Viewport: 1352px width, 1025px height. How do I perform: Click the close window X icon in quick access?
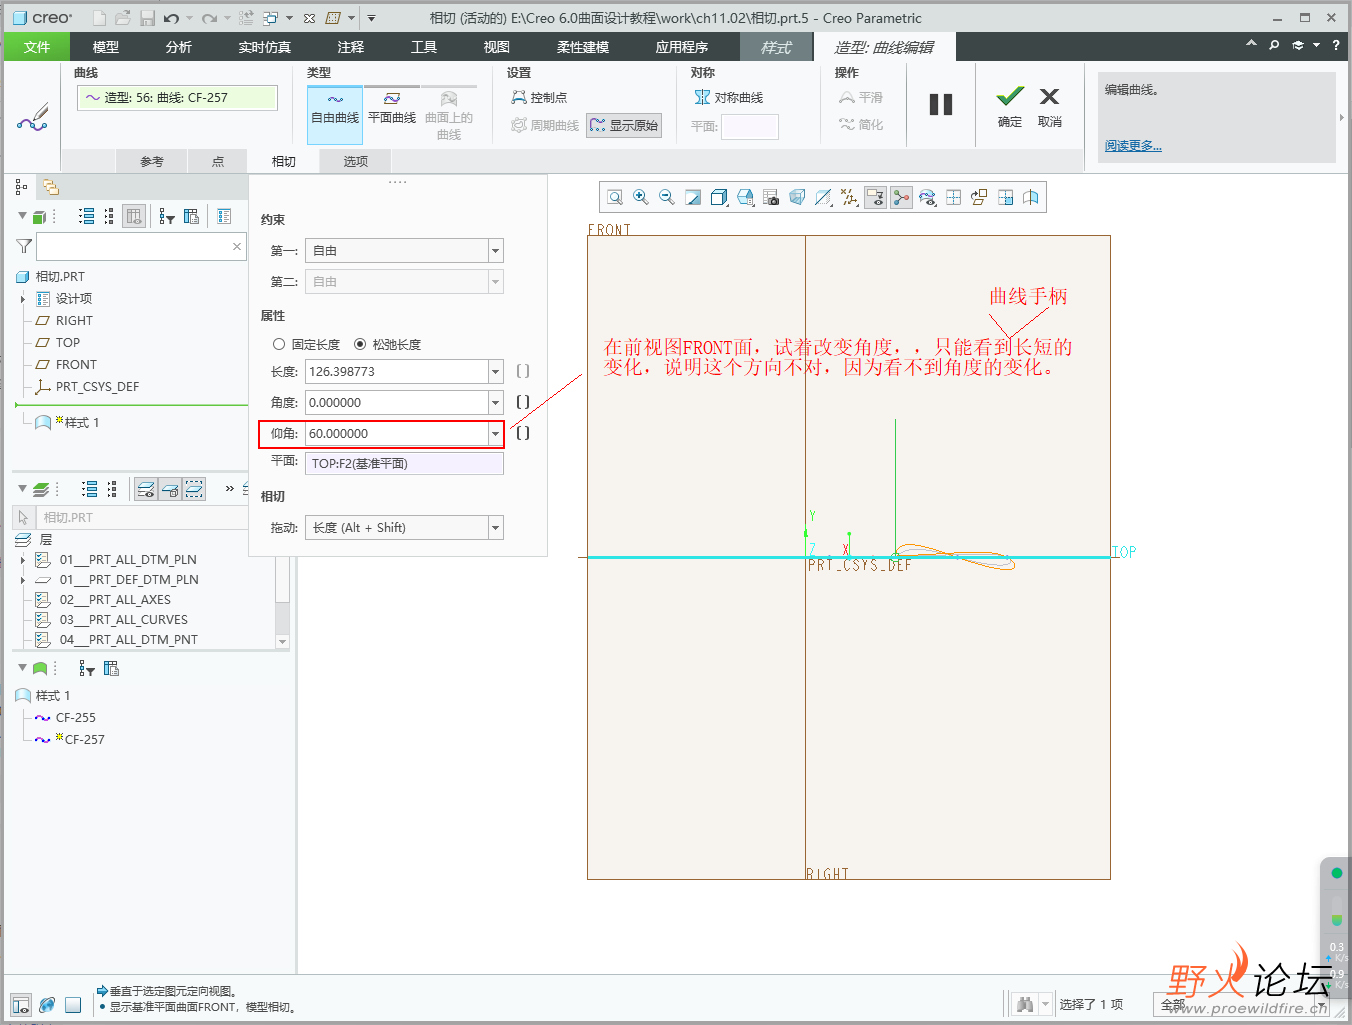coord(310,18)
